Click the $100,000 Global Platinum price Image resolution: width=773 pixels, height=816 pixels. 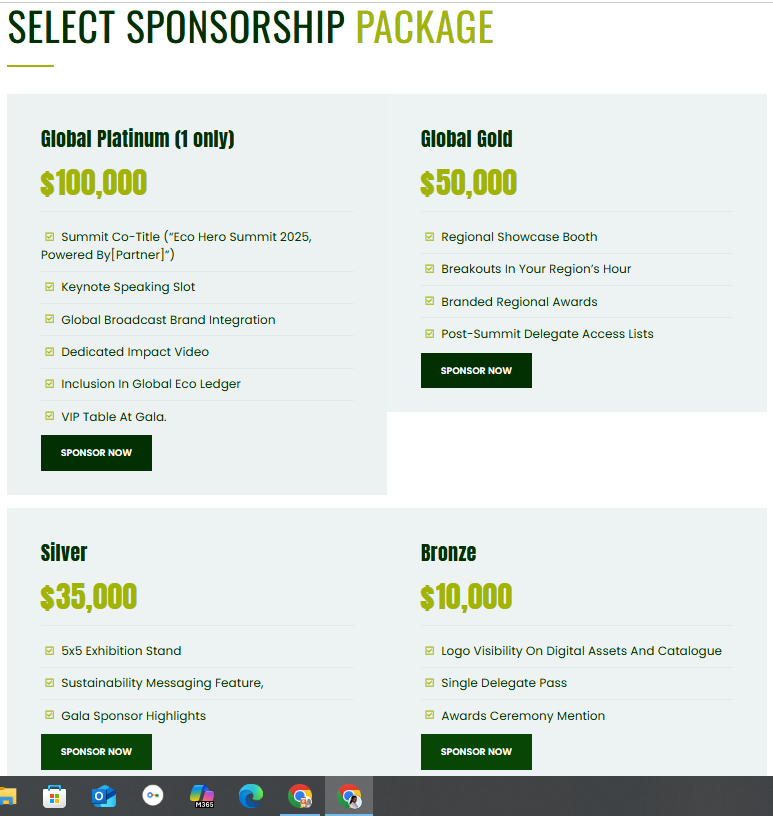pos(94,184)
